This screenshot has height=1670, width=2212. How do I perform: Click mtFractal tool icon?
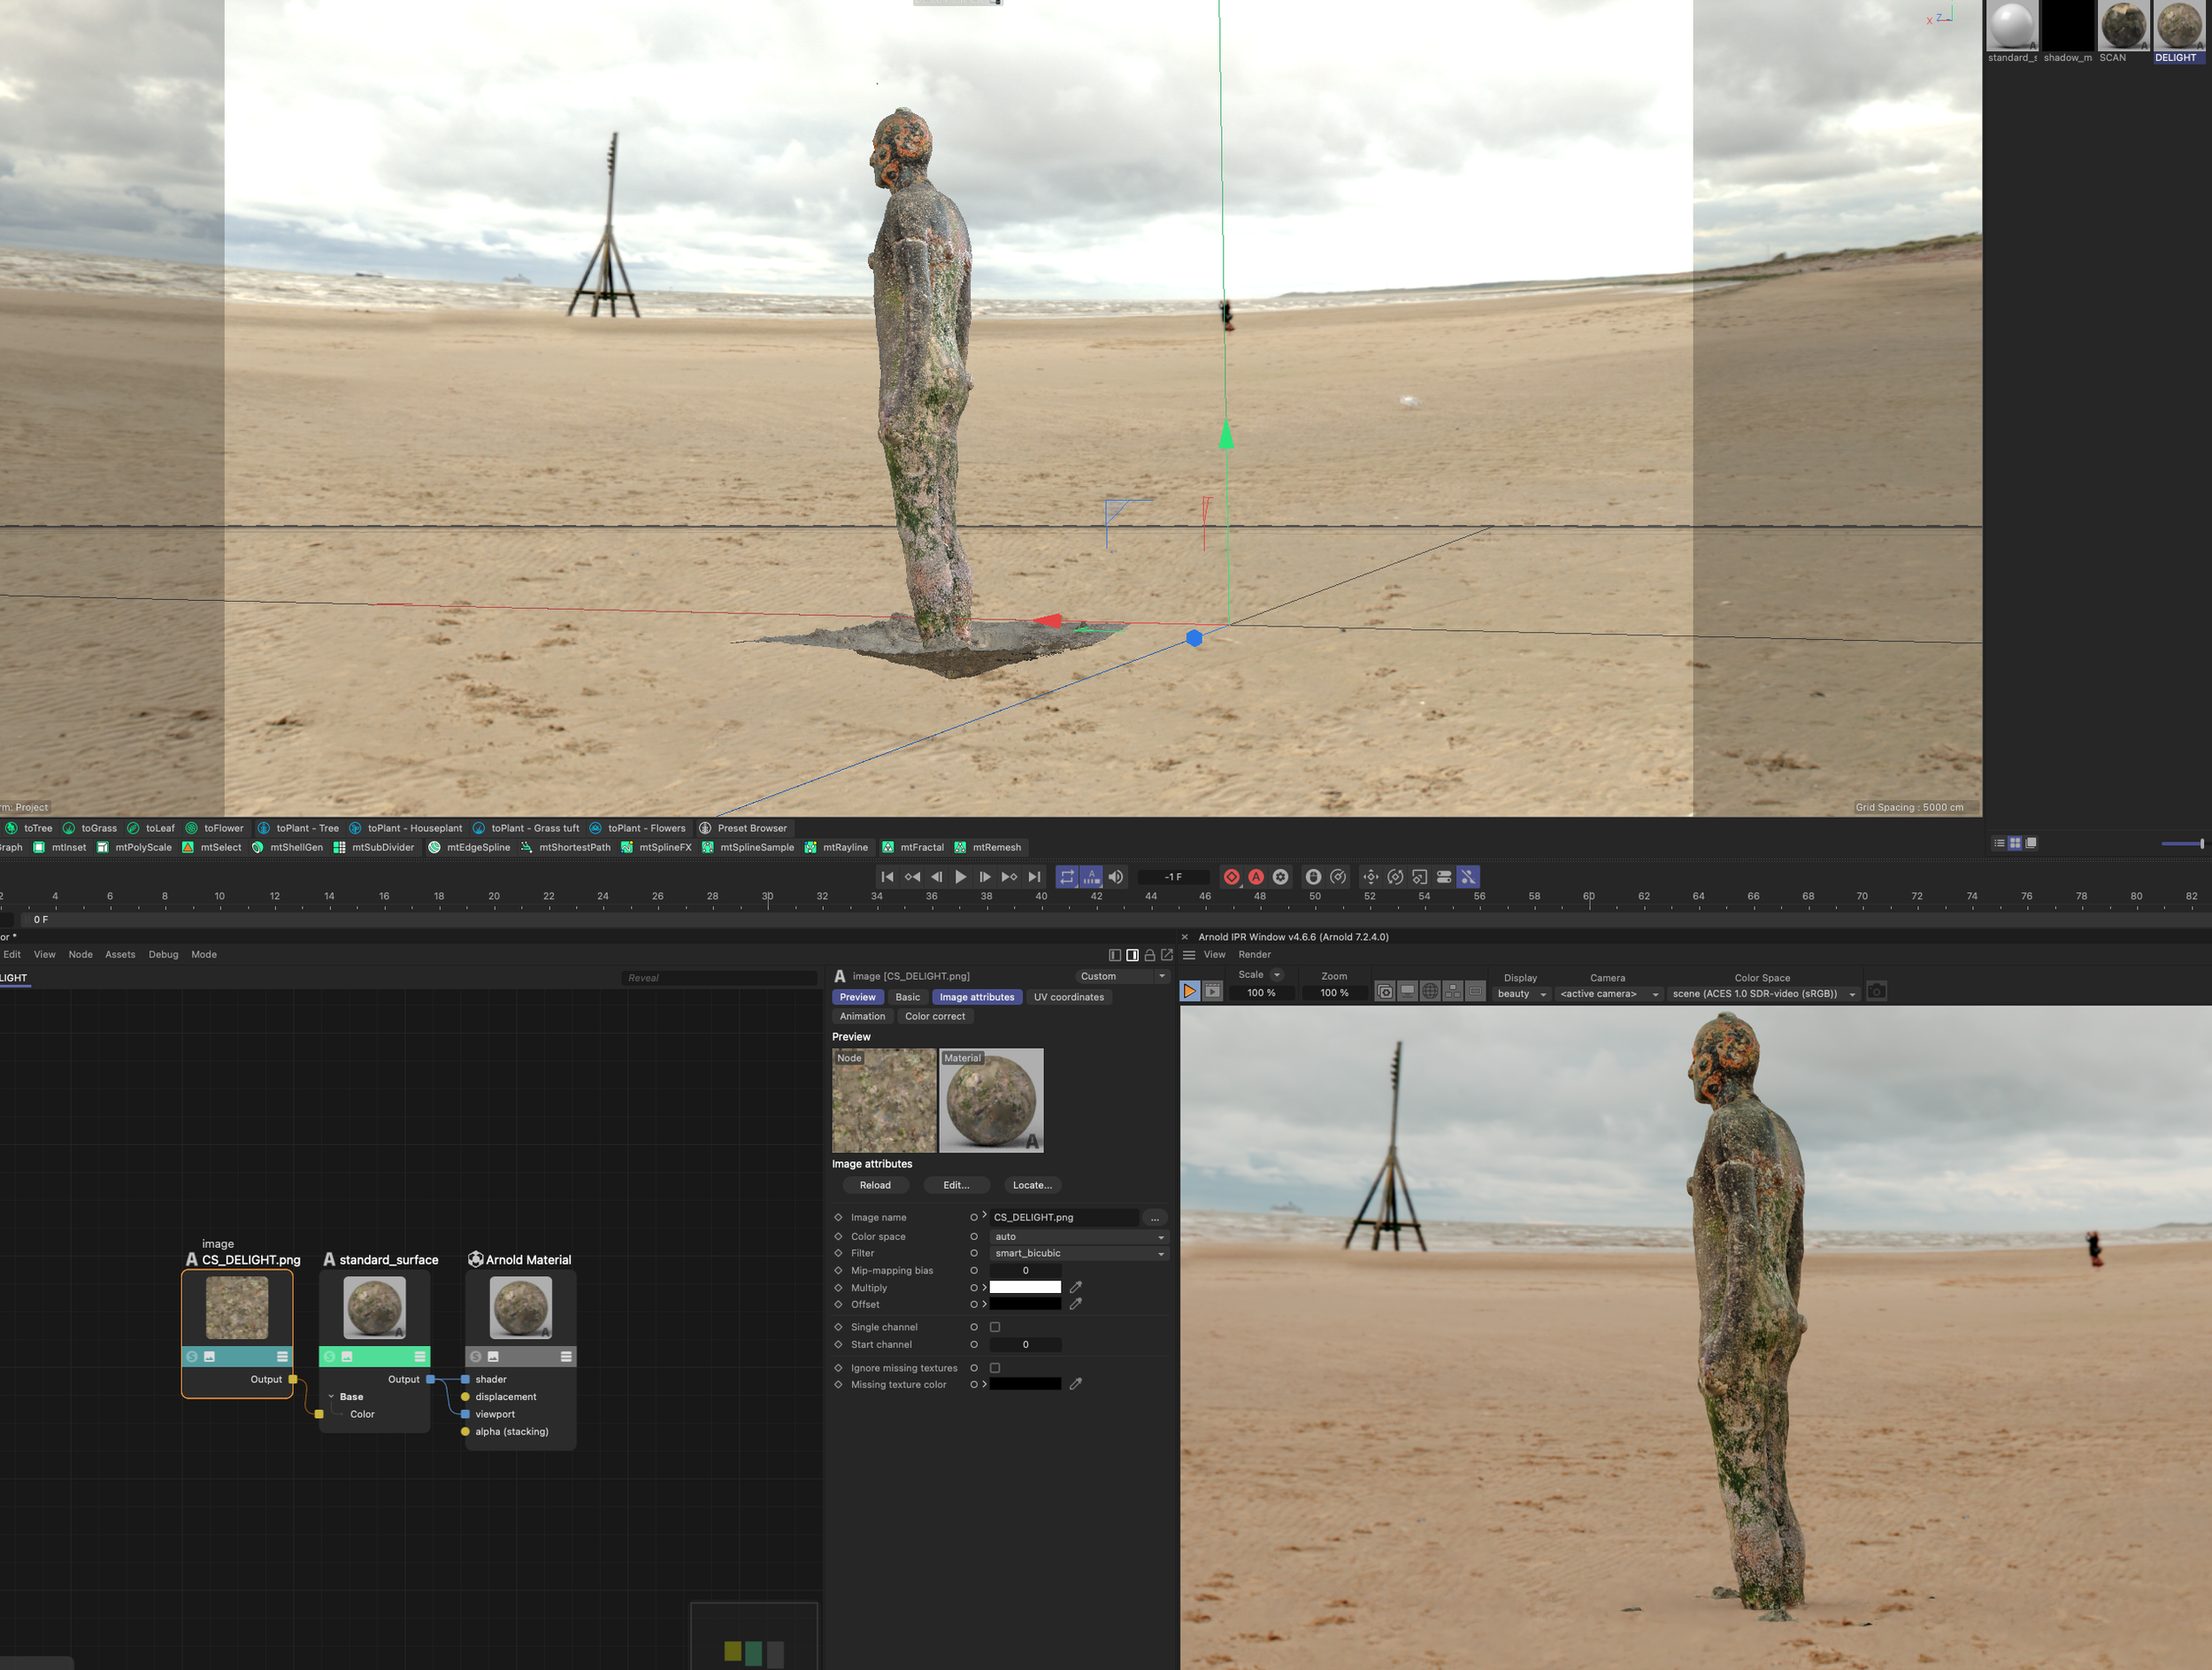pos(888,847)
